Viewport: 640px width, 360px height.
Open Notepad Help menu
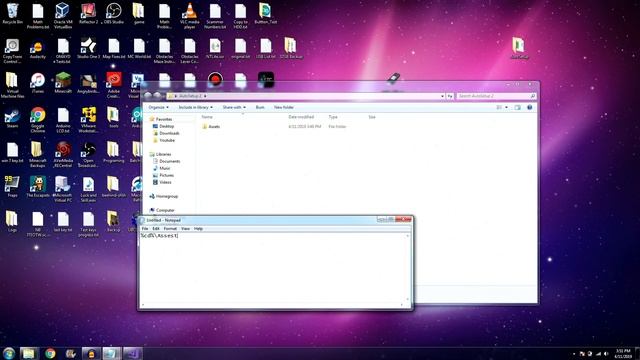tap(198, 229)
